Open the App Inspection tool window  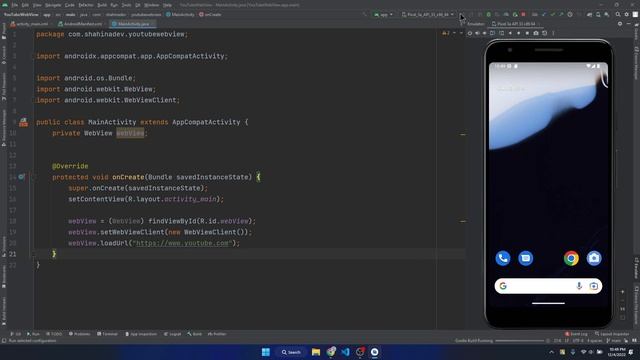pyautogui.click(x=141, y=334)
